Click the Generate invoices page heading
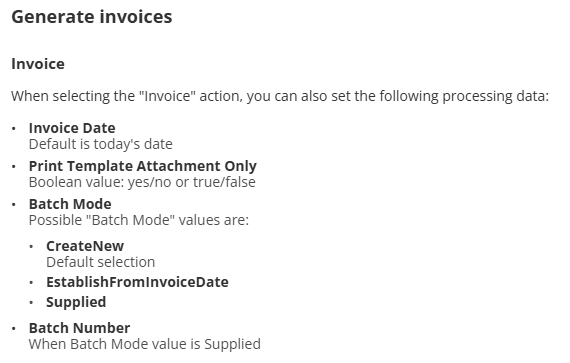570x363 pixels. (92, 17)
